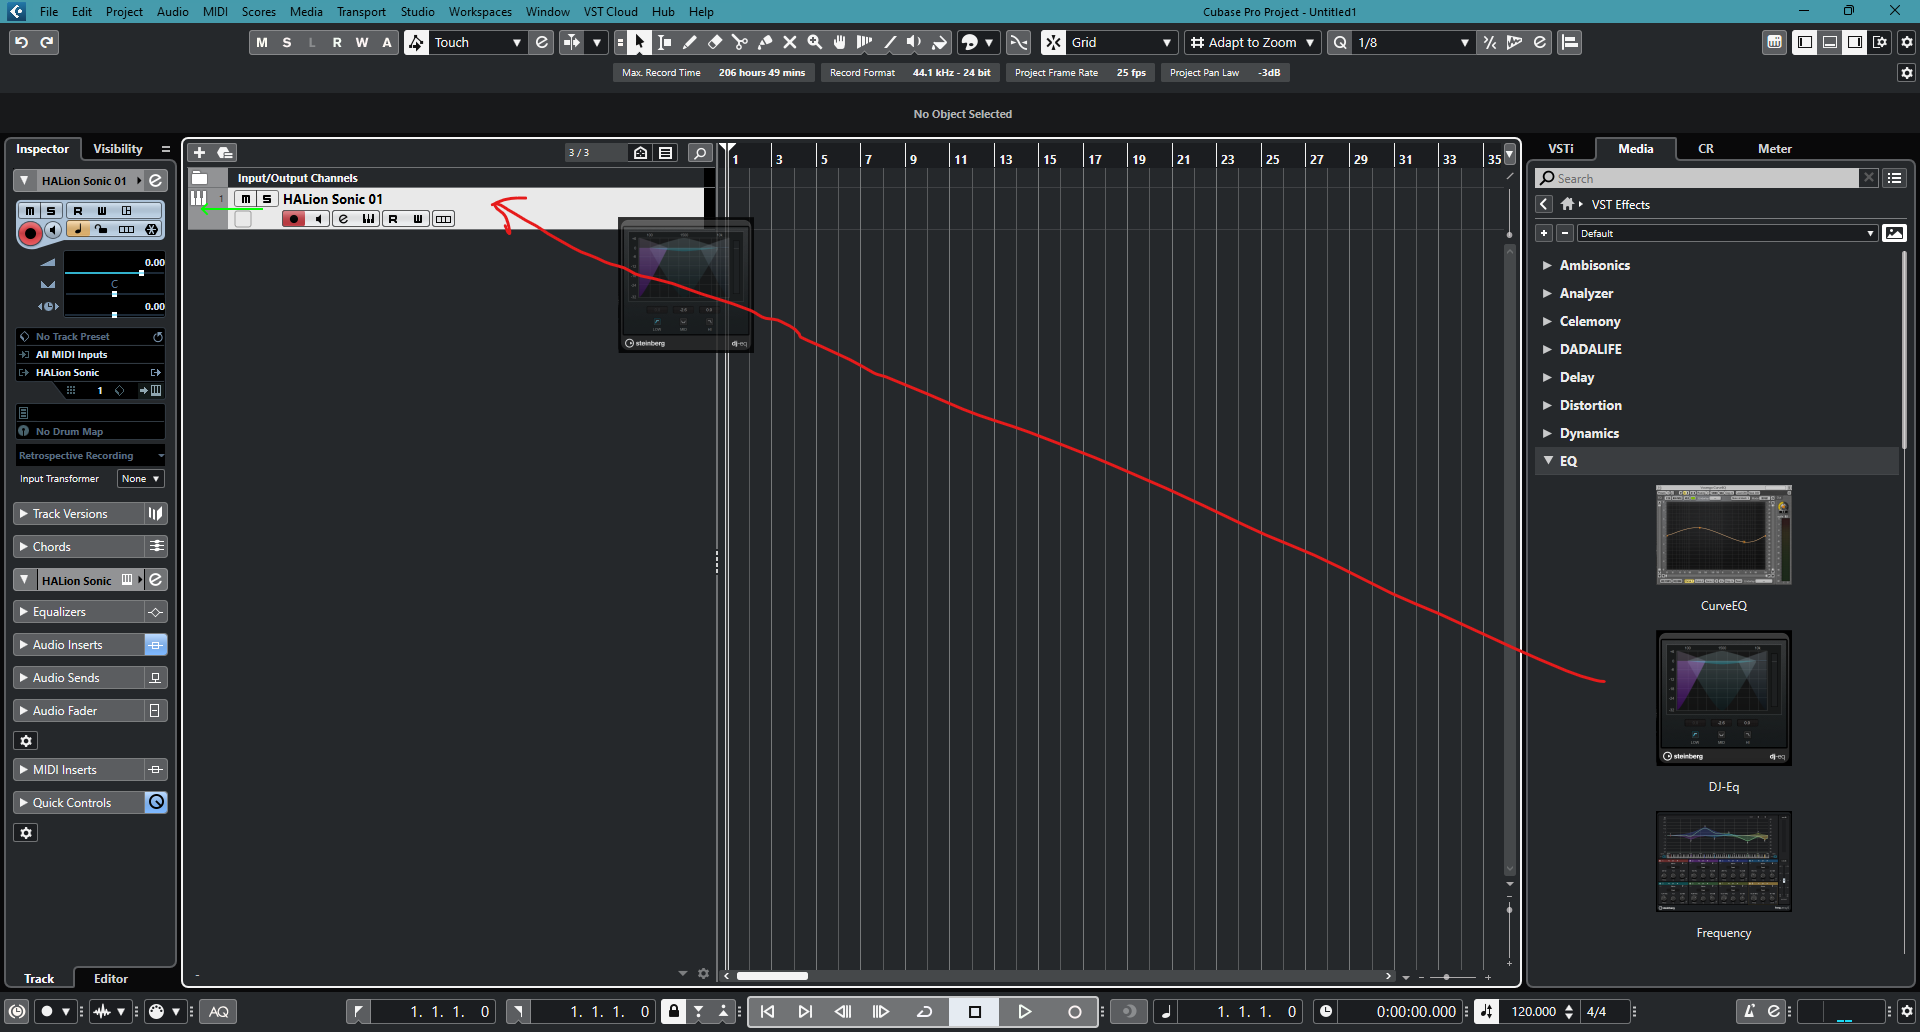Open the VST Cloud menu

point(610,12)
